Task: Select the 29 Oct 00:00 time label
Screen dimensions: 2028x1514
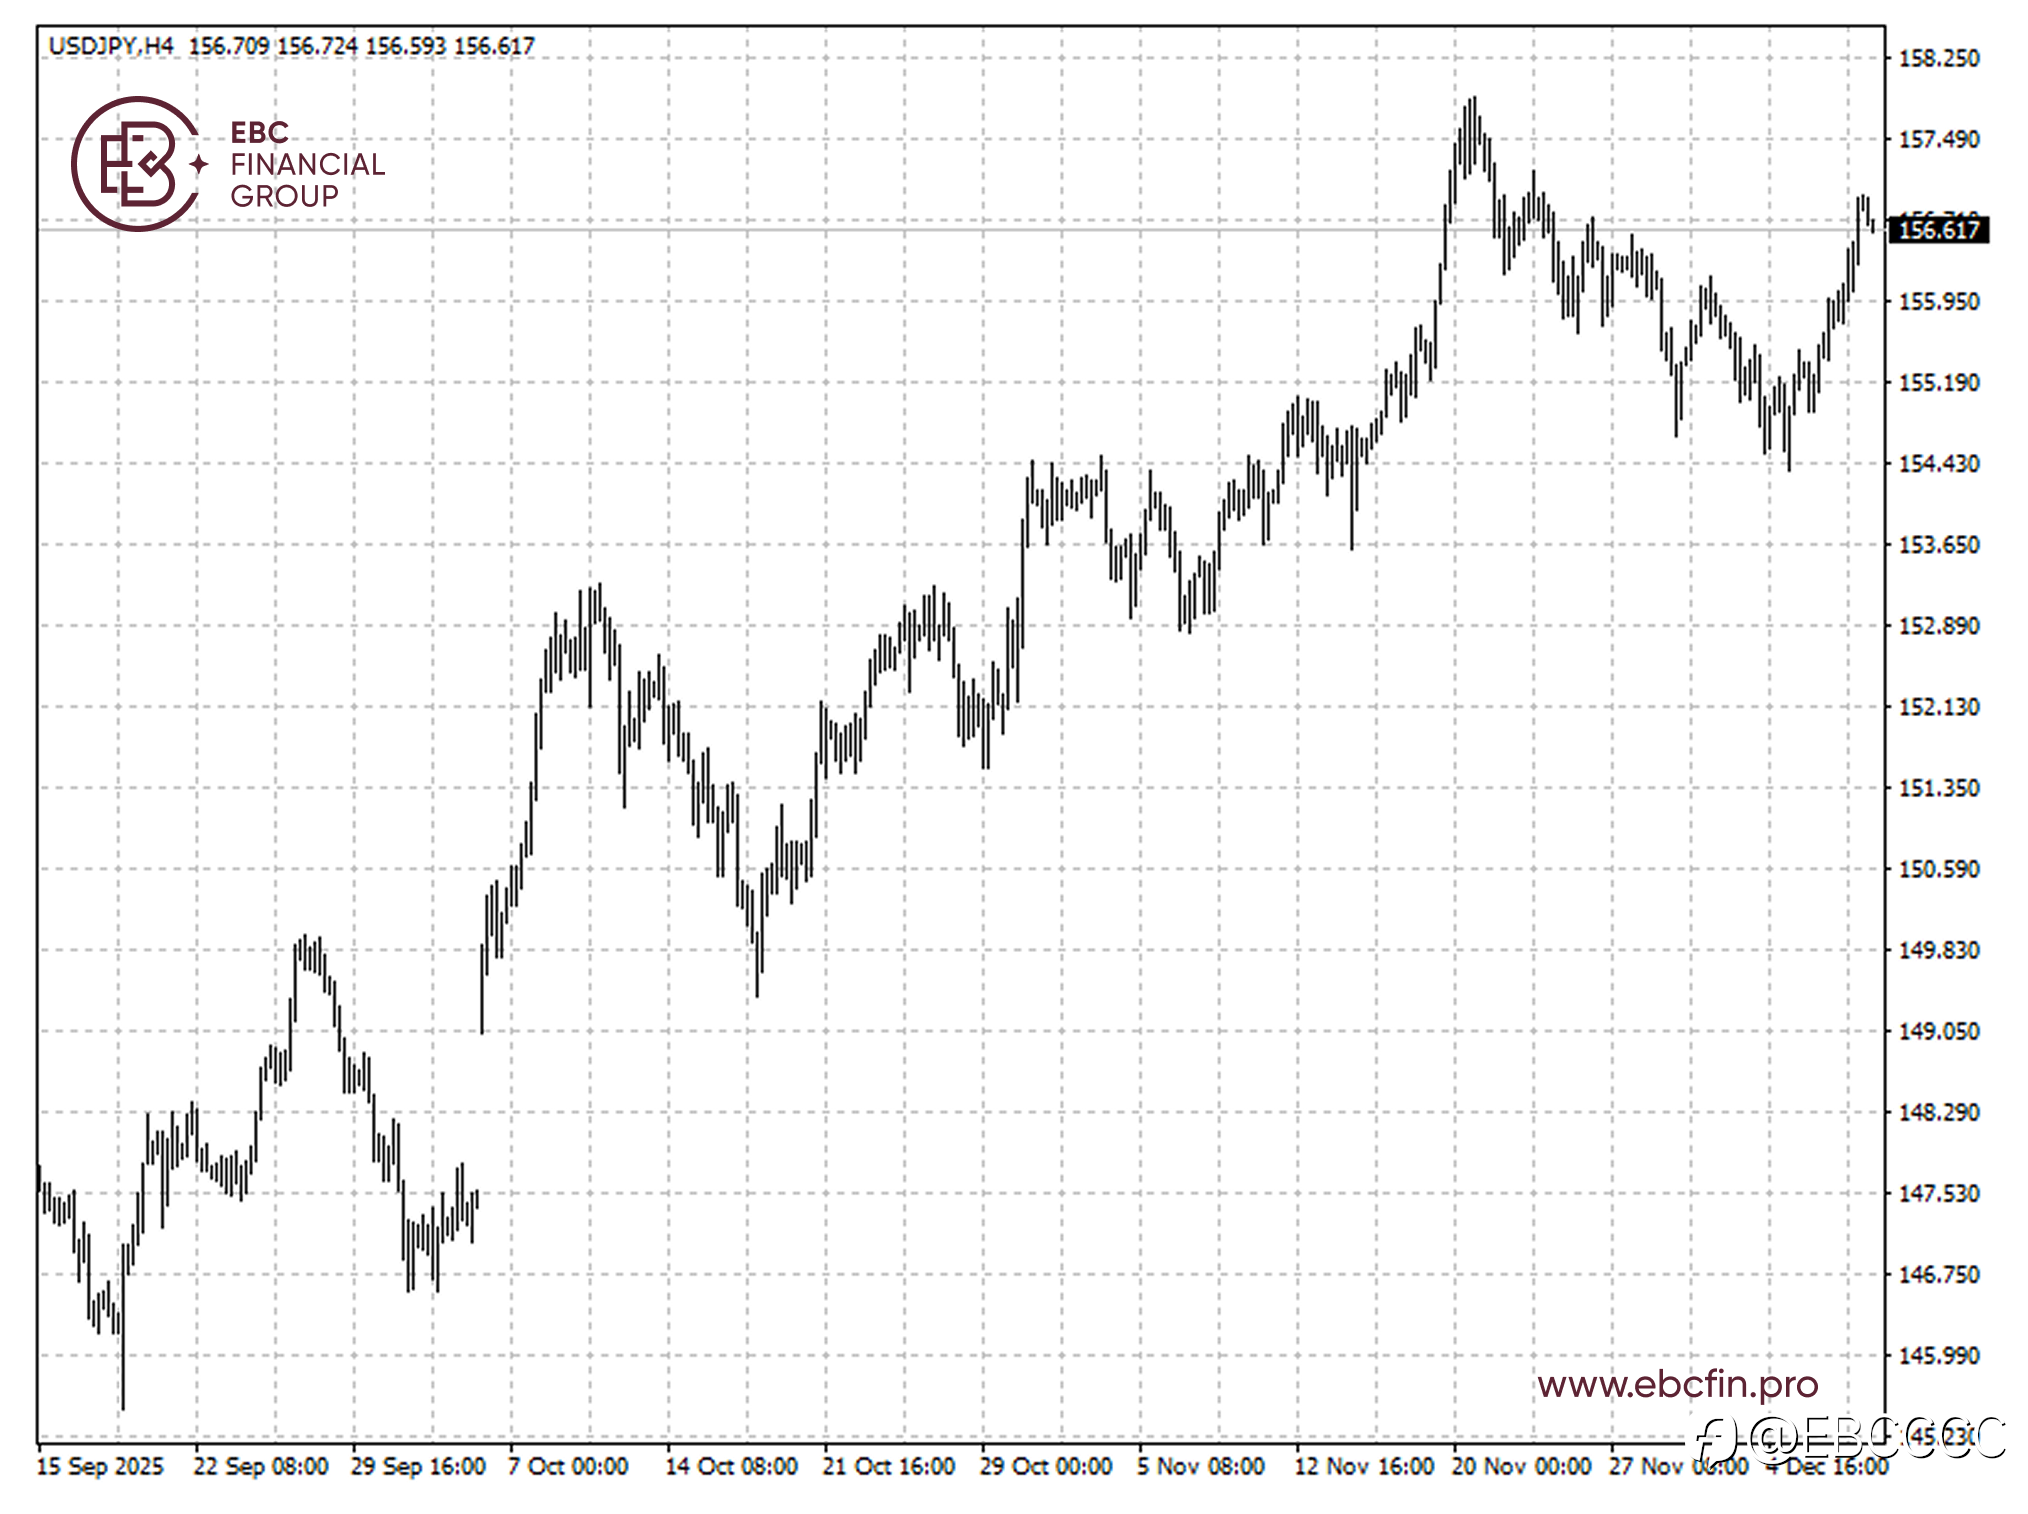Action: (1046, 1466)
